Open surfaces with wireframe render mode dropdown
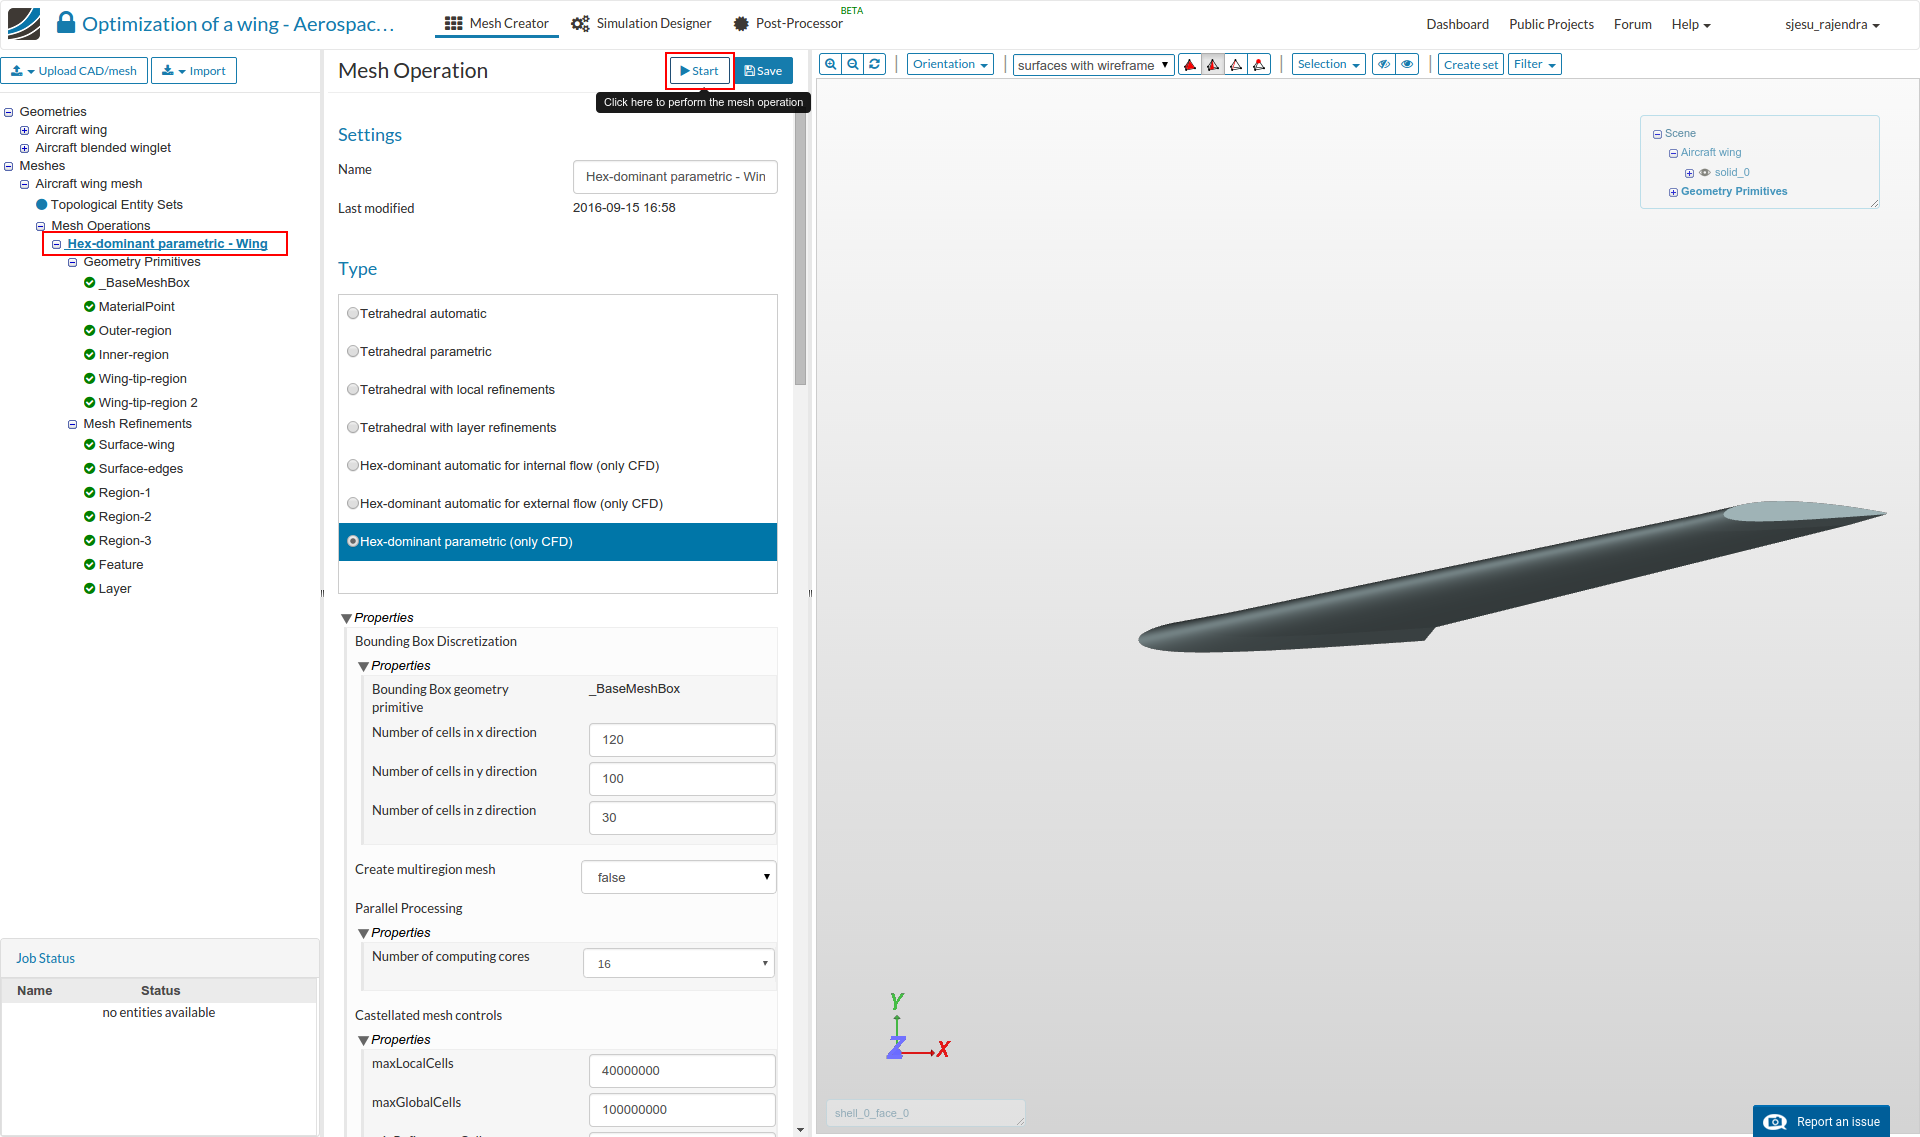The height and width of the screenshot is (1137, 1920). click(1093, 65)
